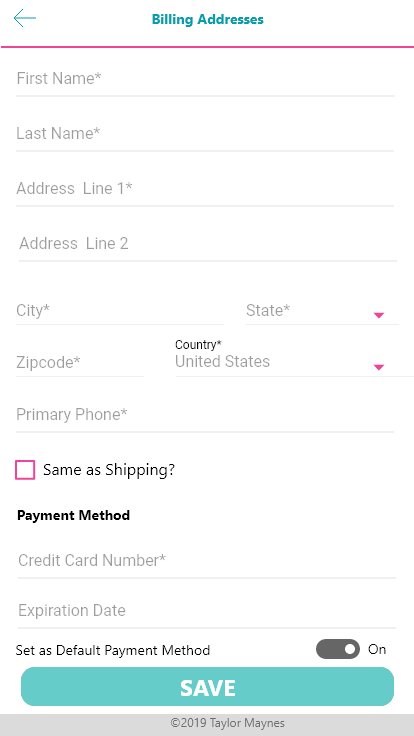The image size is (414, 736).
Task: Focus the Last Name field
Action: 205,134
